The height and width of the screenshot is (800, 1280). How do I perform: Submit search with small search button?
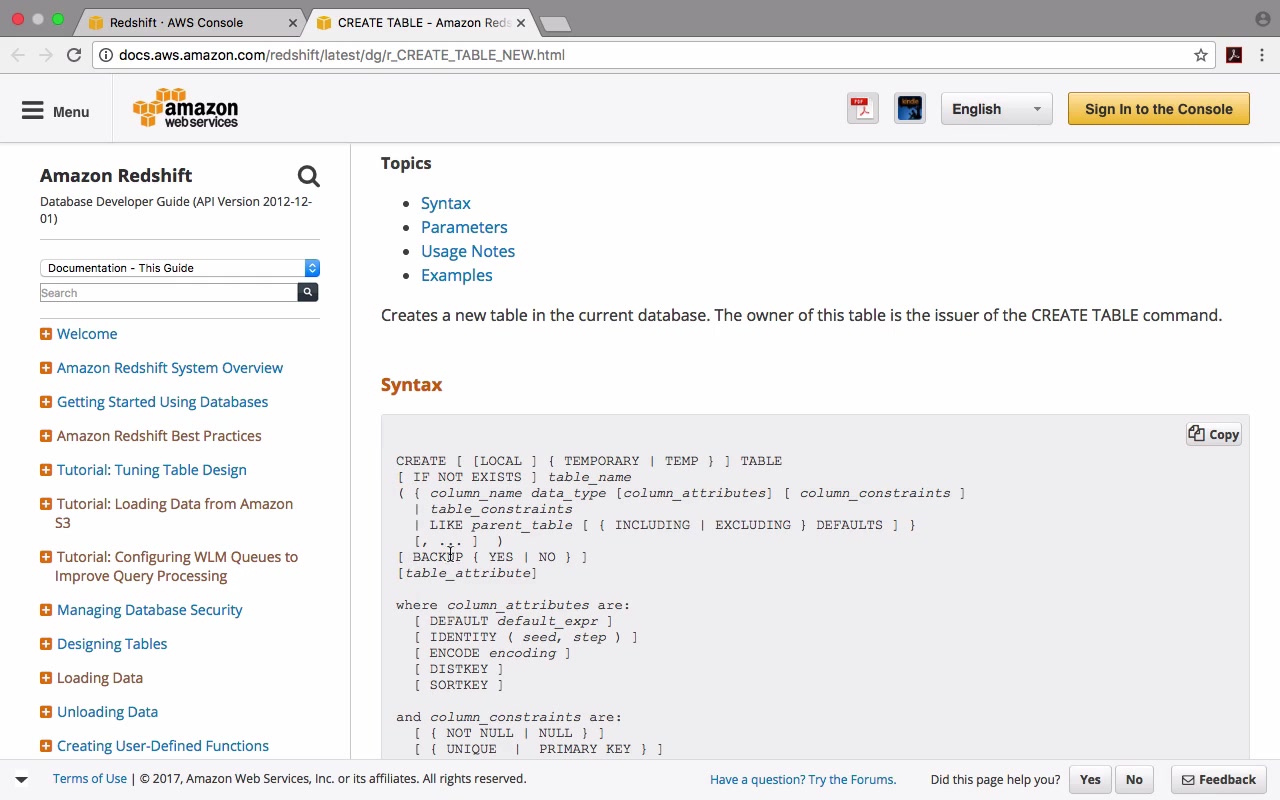pyautogui.click(x=308, y=292)
